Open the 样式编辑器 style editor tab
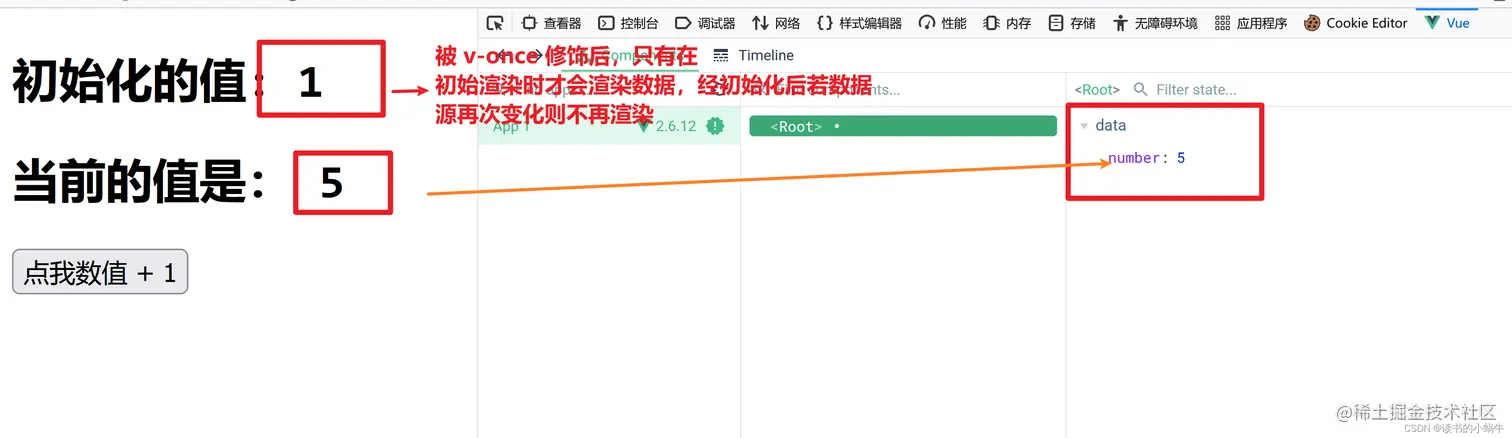This screenshot has width=1512, height=438. [x=859, y=23]
